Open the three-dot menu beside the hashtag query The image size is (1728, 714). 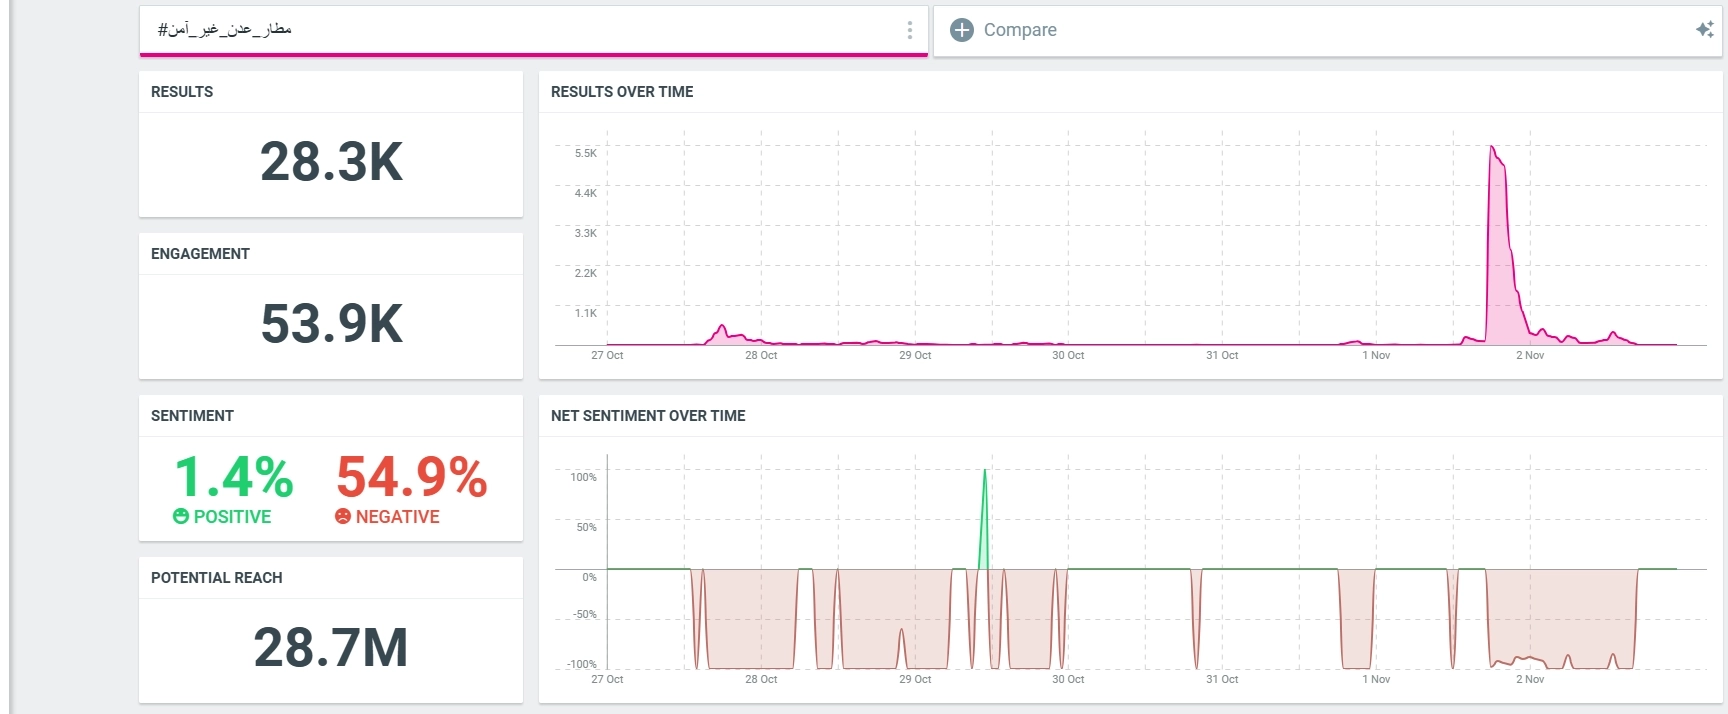(x=909, y=30)
